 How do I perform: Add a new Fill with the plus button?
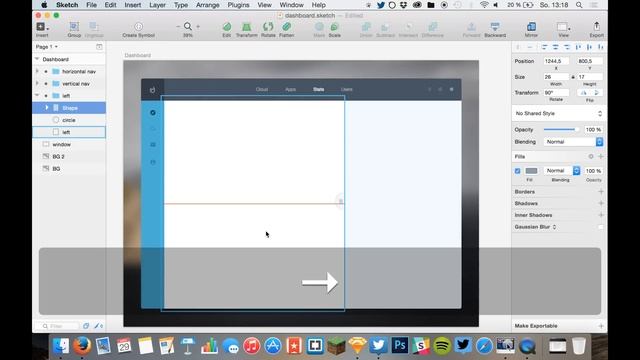tap(600, 156)
